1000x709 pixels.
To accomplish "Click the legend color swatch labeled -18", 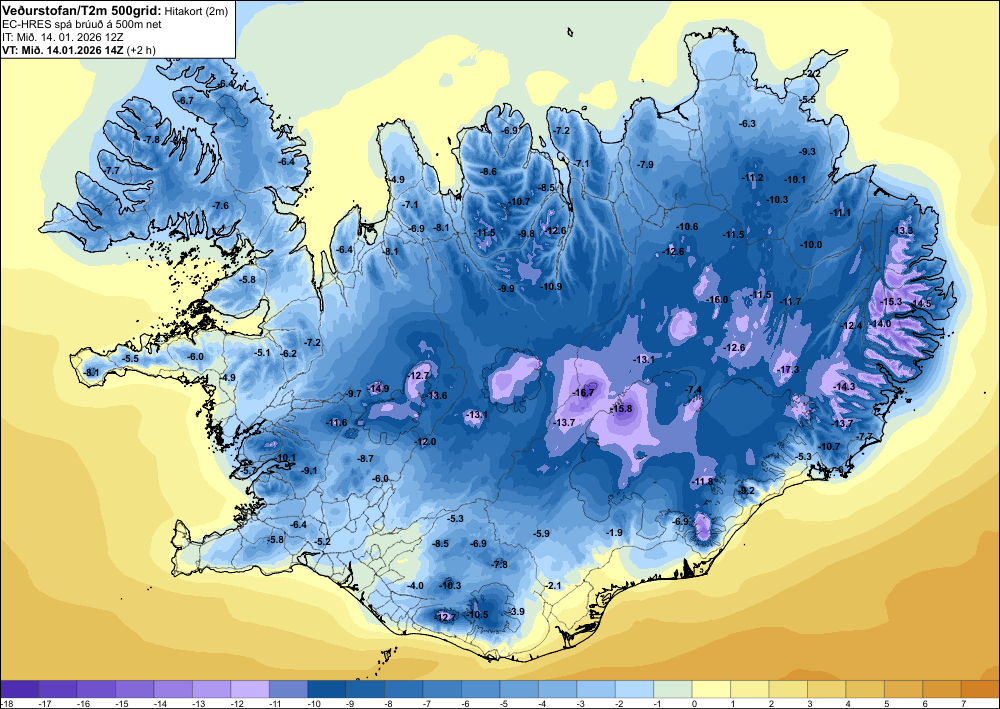I will click(19, 689).
